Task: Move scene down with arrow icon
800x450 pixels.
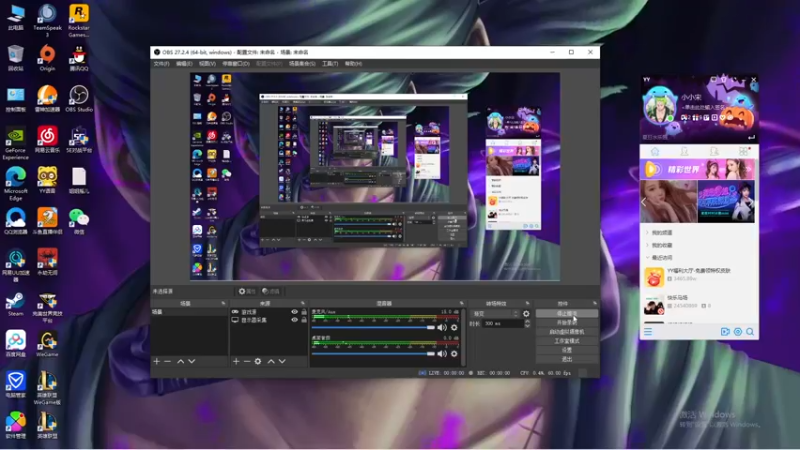Action: tap(192, 361)
